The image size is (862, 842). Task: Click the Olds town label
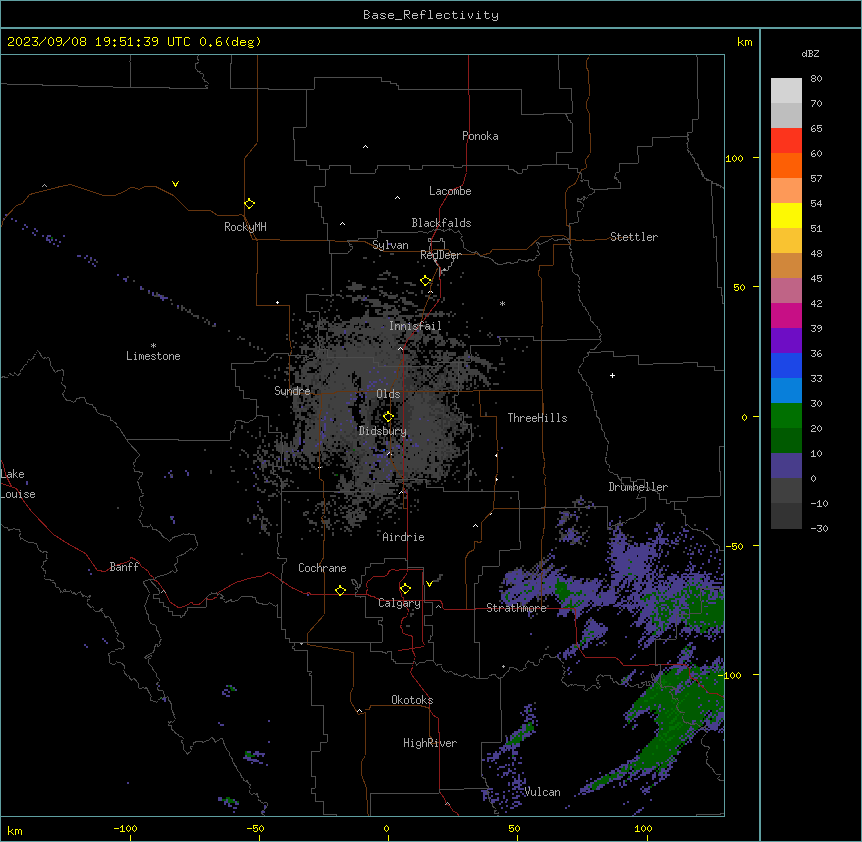point(388,394)
